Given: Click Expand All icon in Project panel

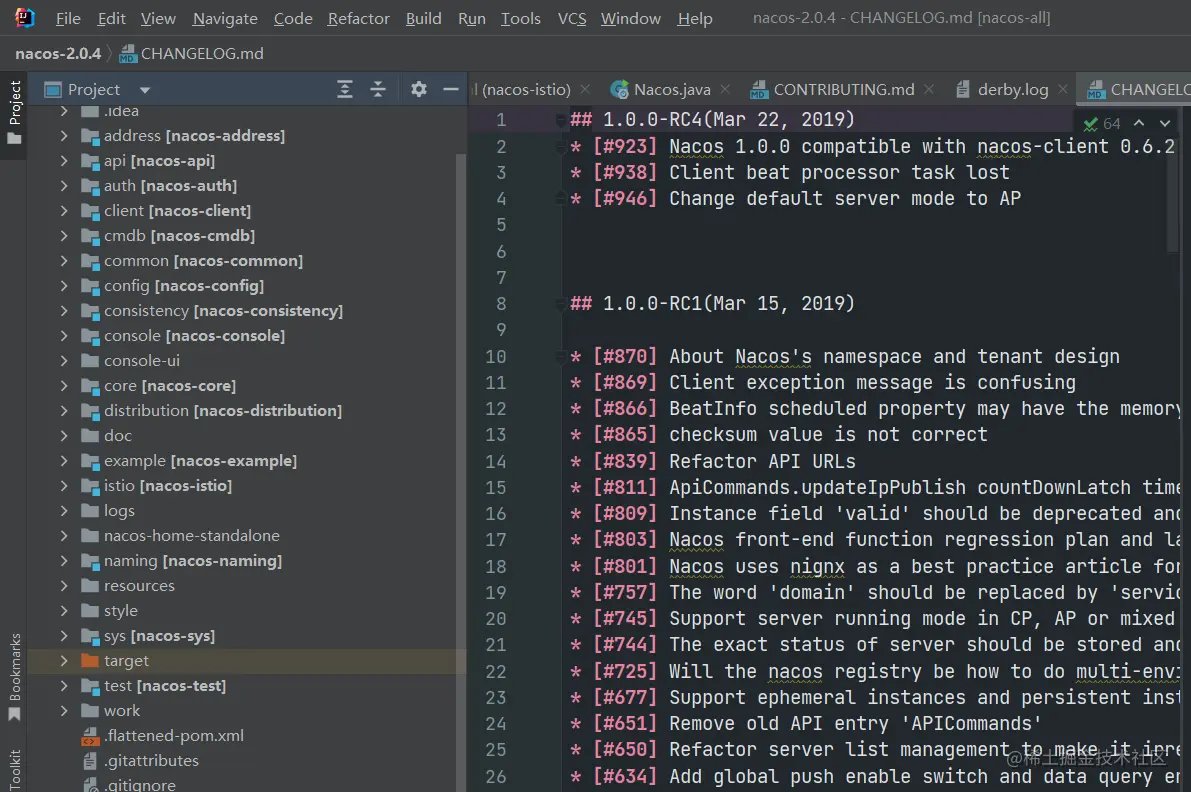Looking at the screenshot, I should pos(344,89).
